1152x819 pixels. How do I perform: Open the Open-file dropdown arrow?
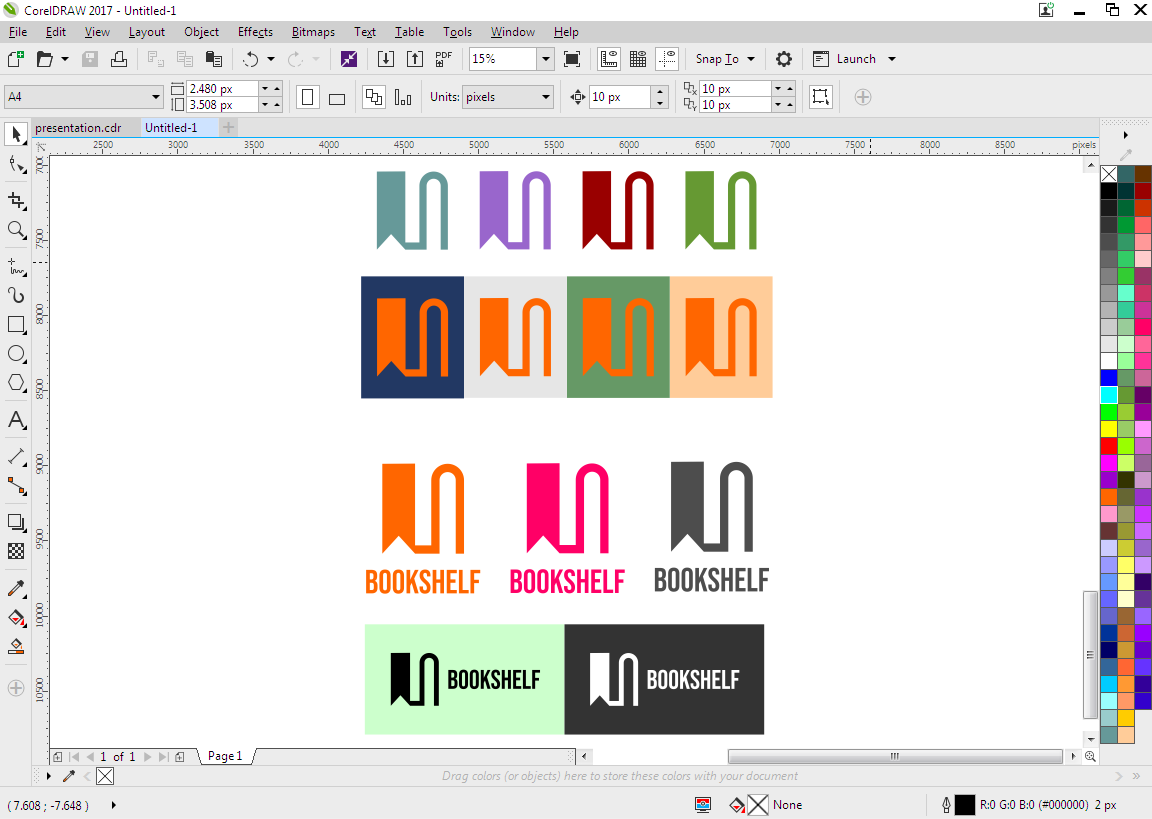(65, 59)
